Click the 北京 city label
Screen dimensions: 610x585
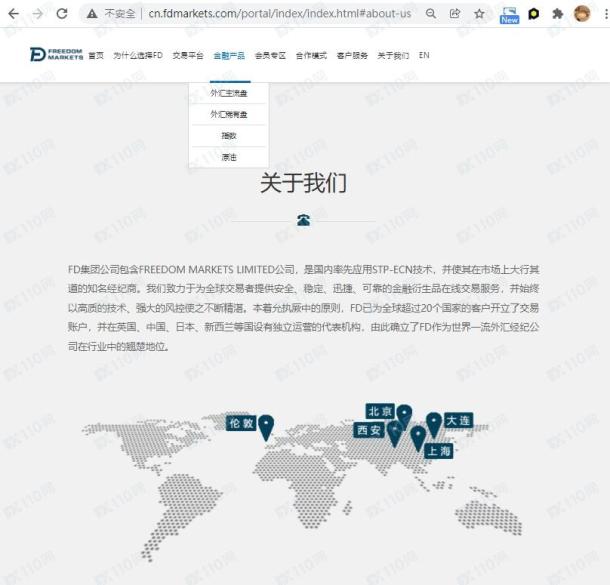click(380, 411)
